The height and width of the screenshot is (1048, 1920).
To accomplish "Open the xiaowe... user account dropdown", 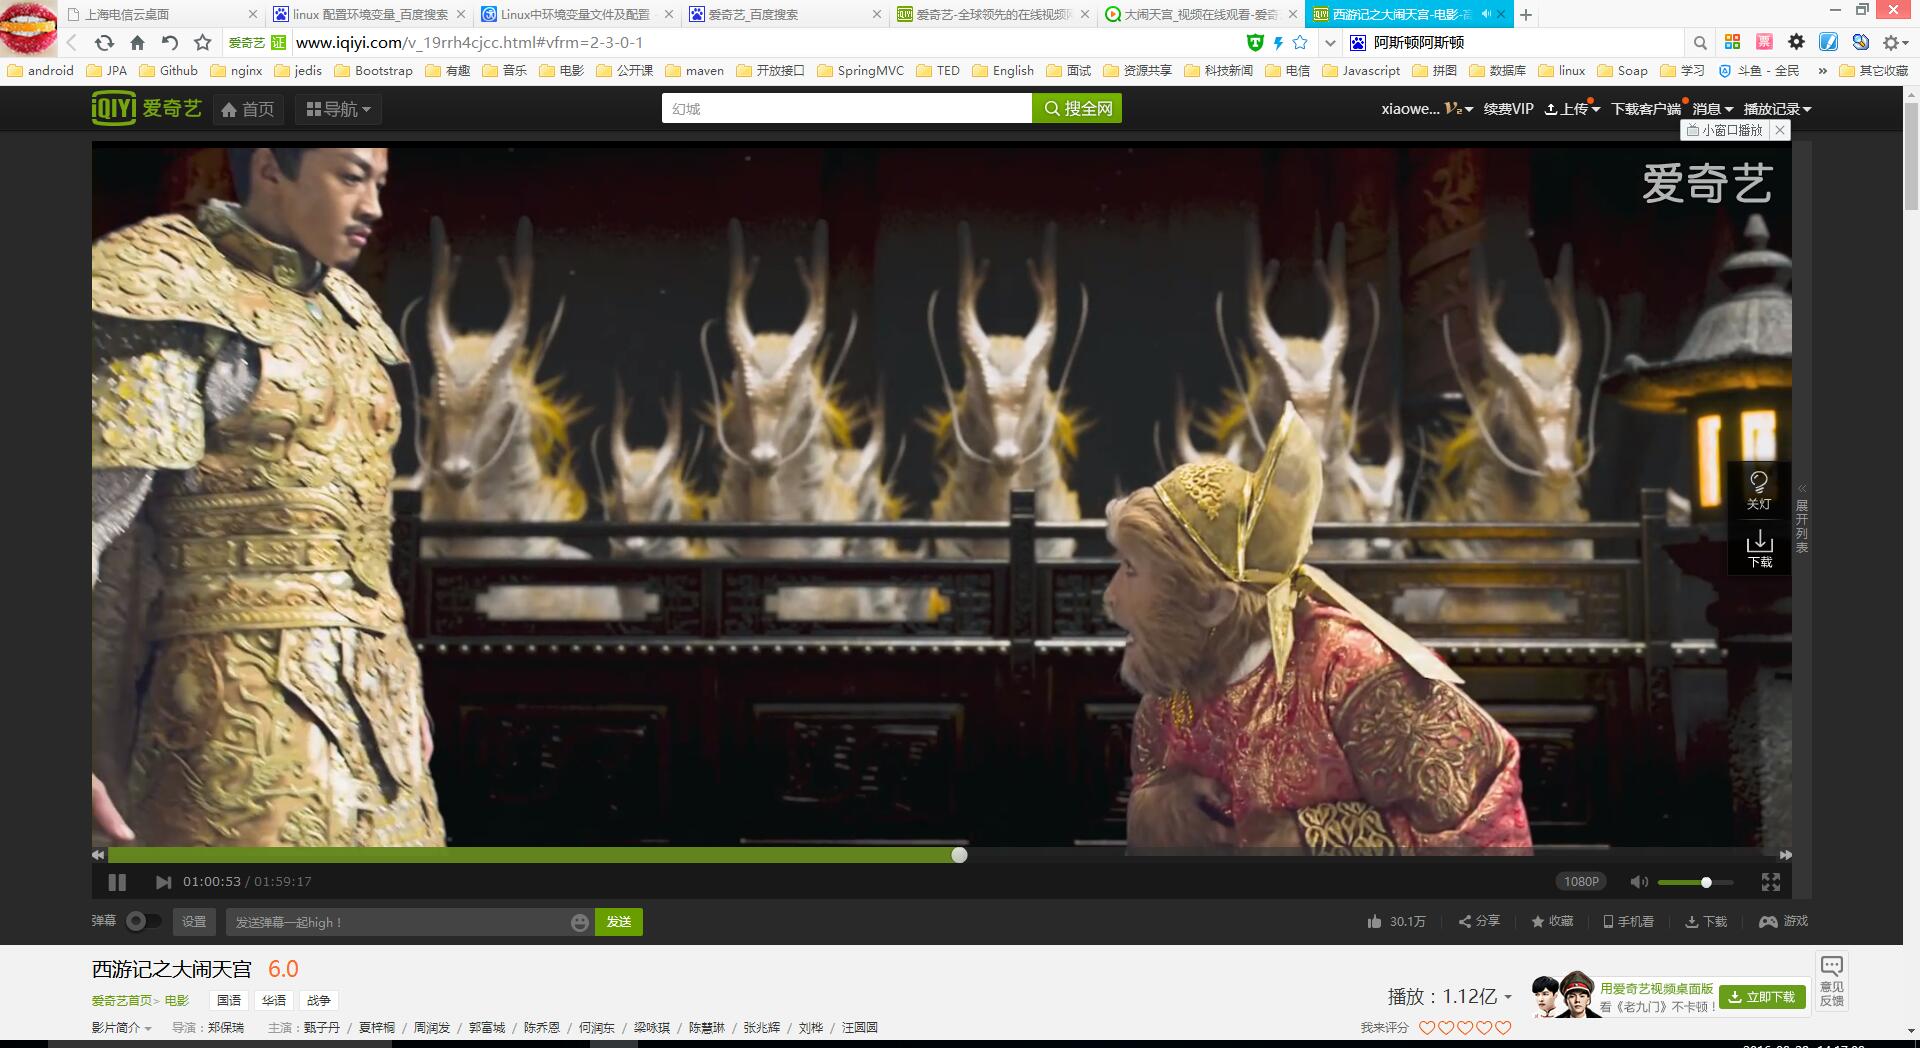I will click(x=1427, y=109).
